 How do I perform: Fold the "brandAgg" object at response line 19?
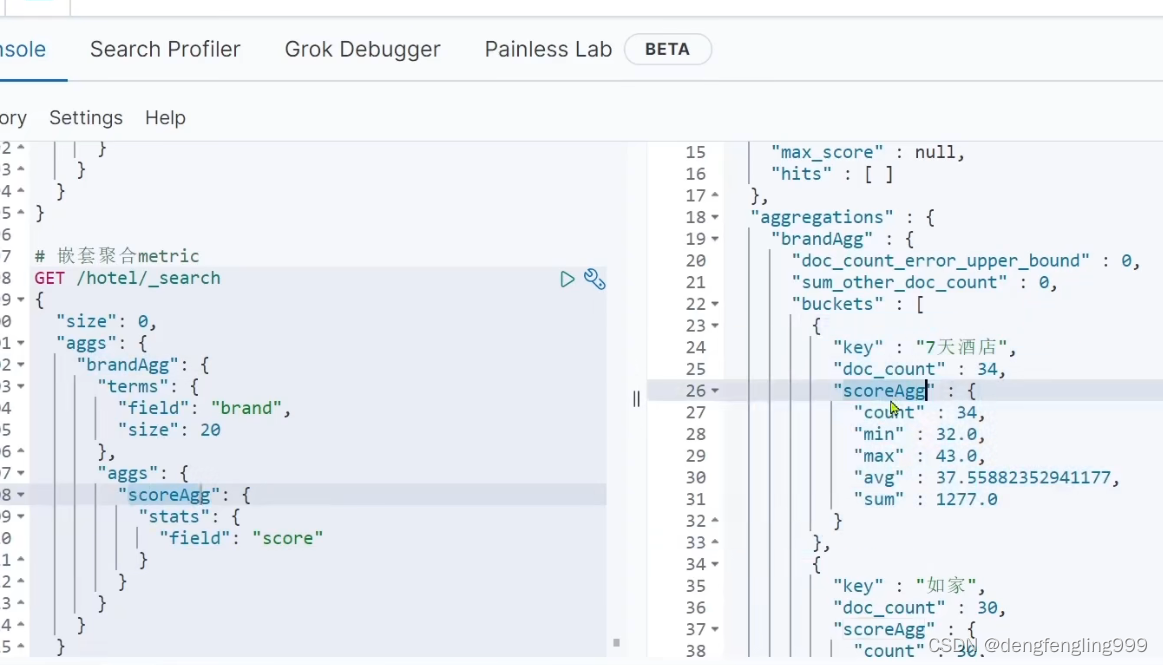pos(715,239)
